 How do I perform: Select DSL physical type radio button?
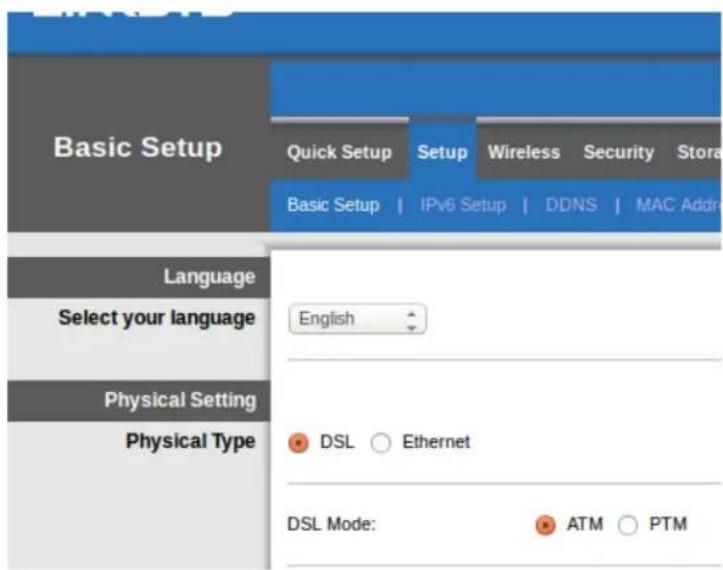[x=298, y=443]
